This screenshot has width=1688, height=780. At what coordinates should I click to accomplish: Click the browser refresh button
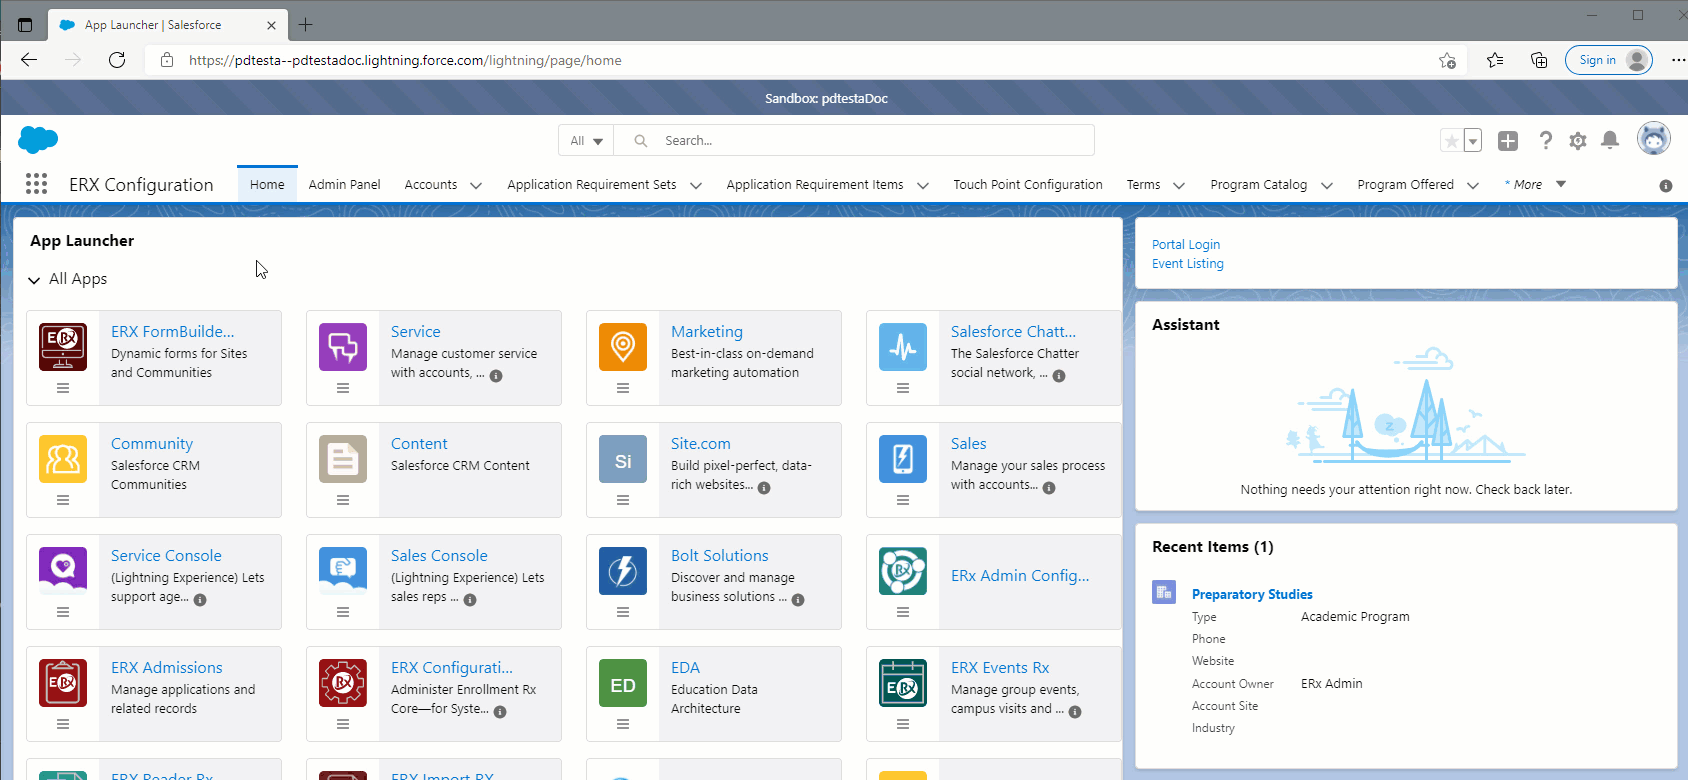(x=117, y=60)
